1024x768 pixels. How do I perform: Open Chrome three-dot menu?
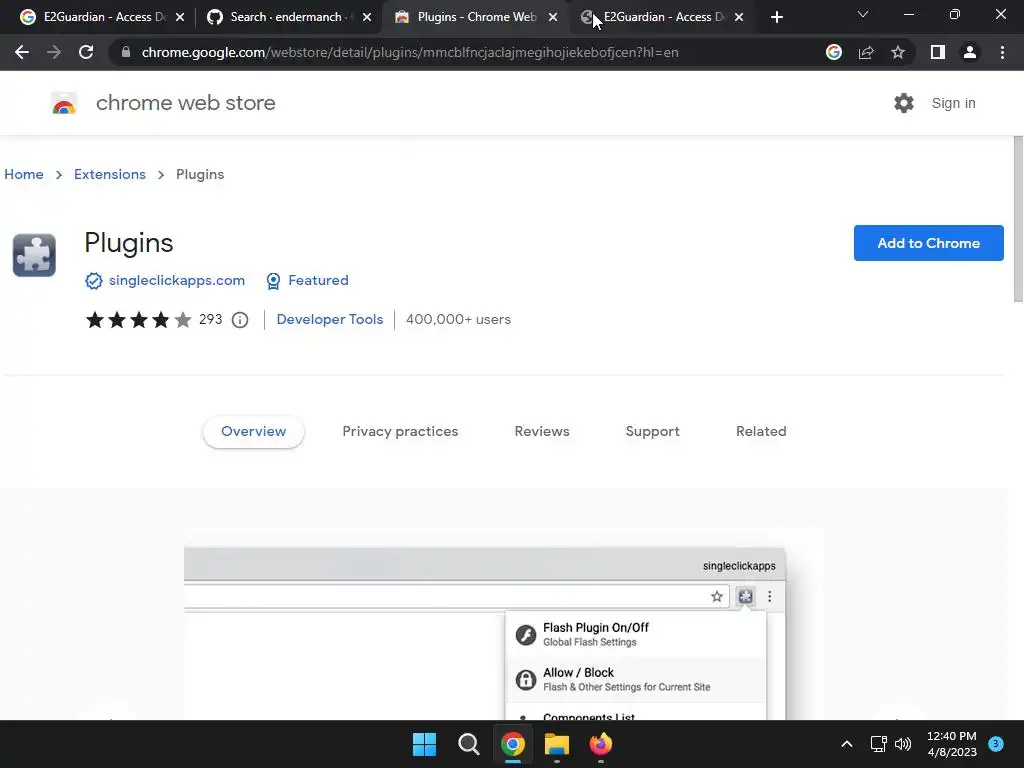(1002, 52)
